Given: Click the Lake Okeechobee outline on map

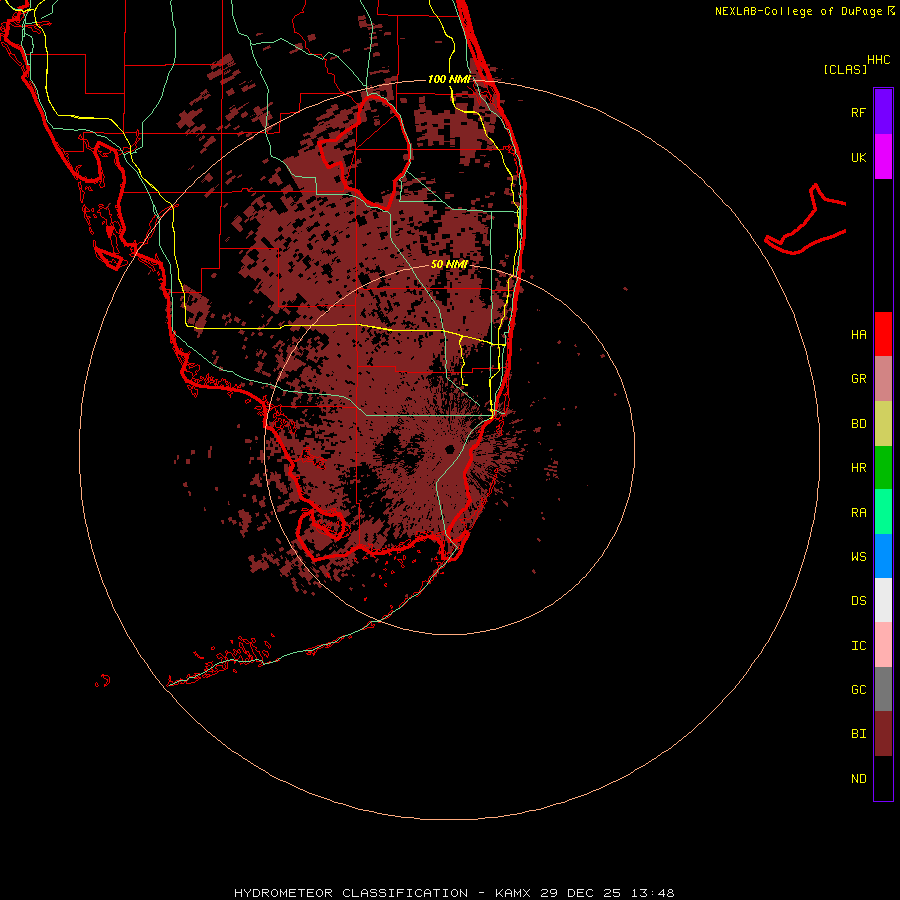Looking at the screenshot, I should pos(364,152).
